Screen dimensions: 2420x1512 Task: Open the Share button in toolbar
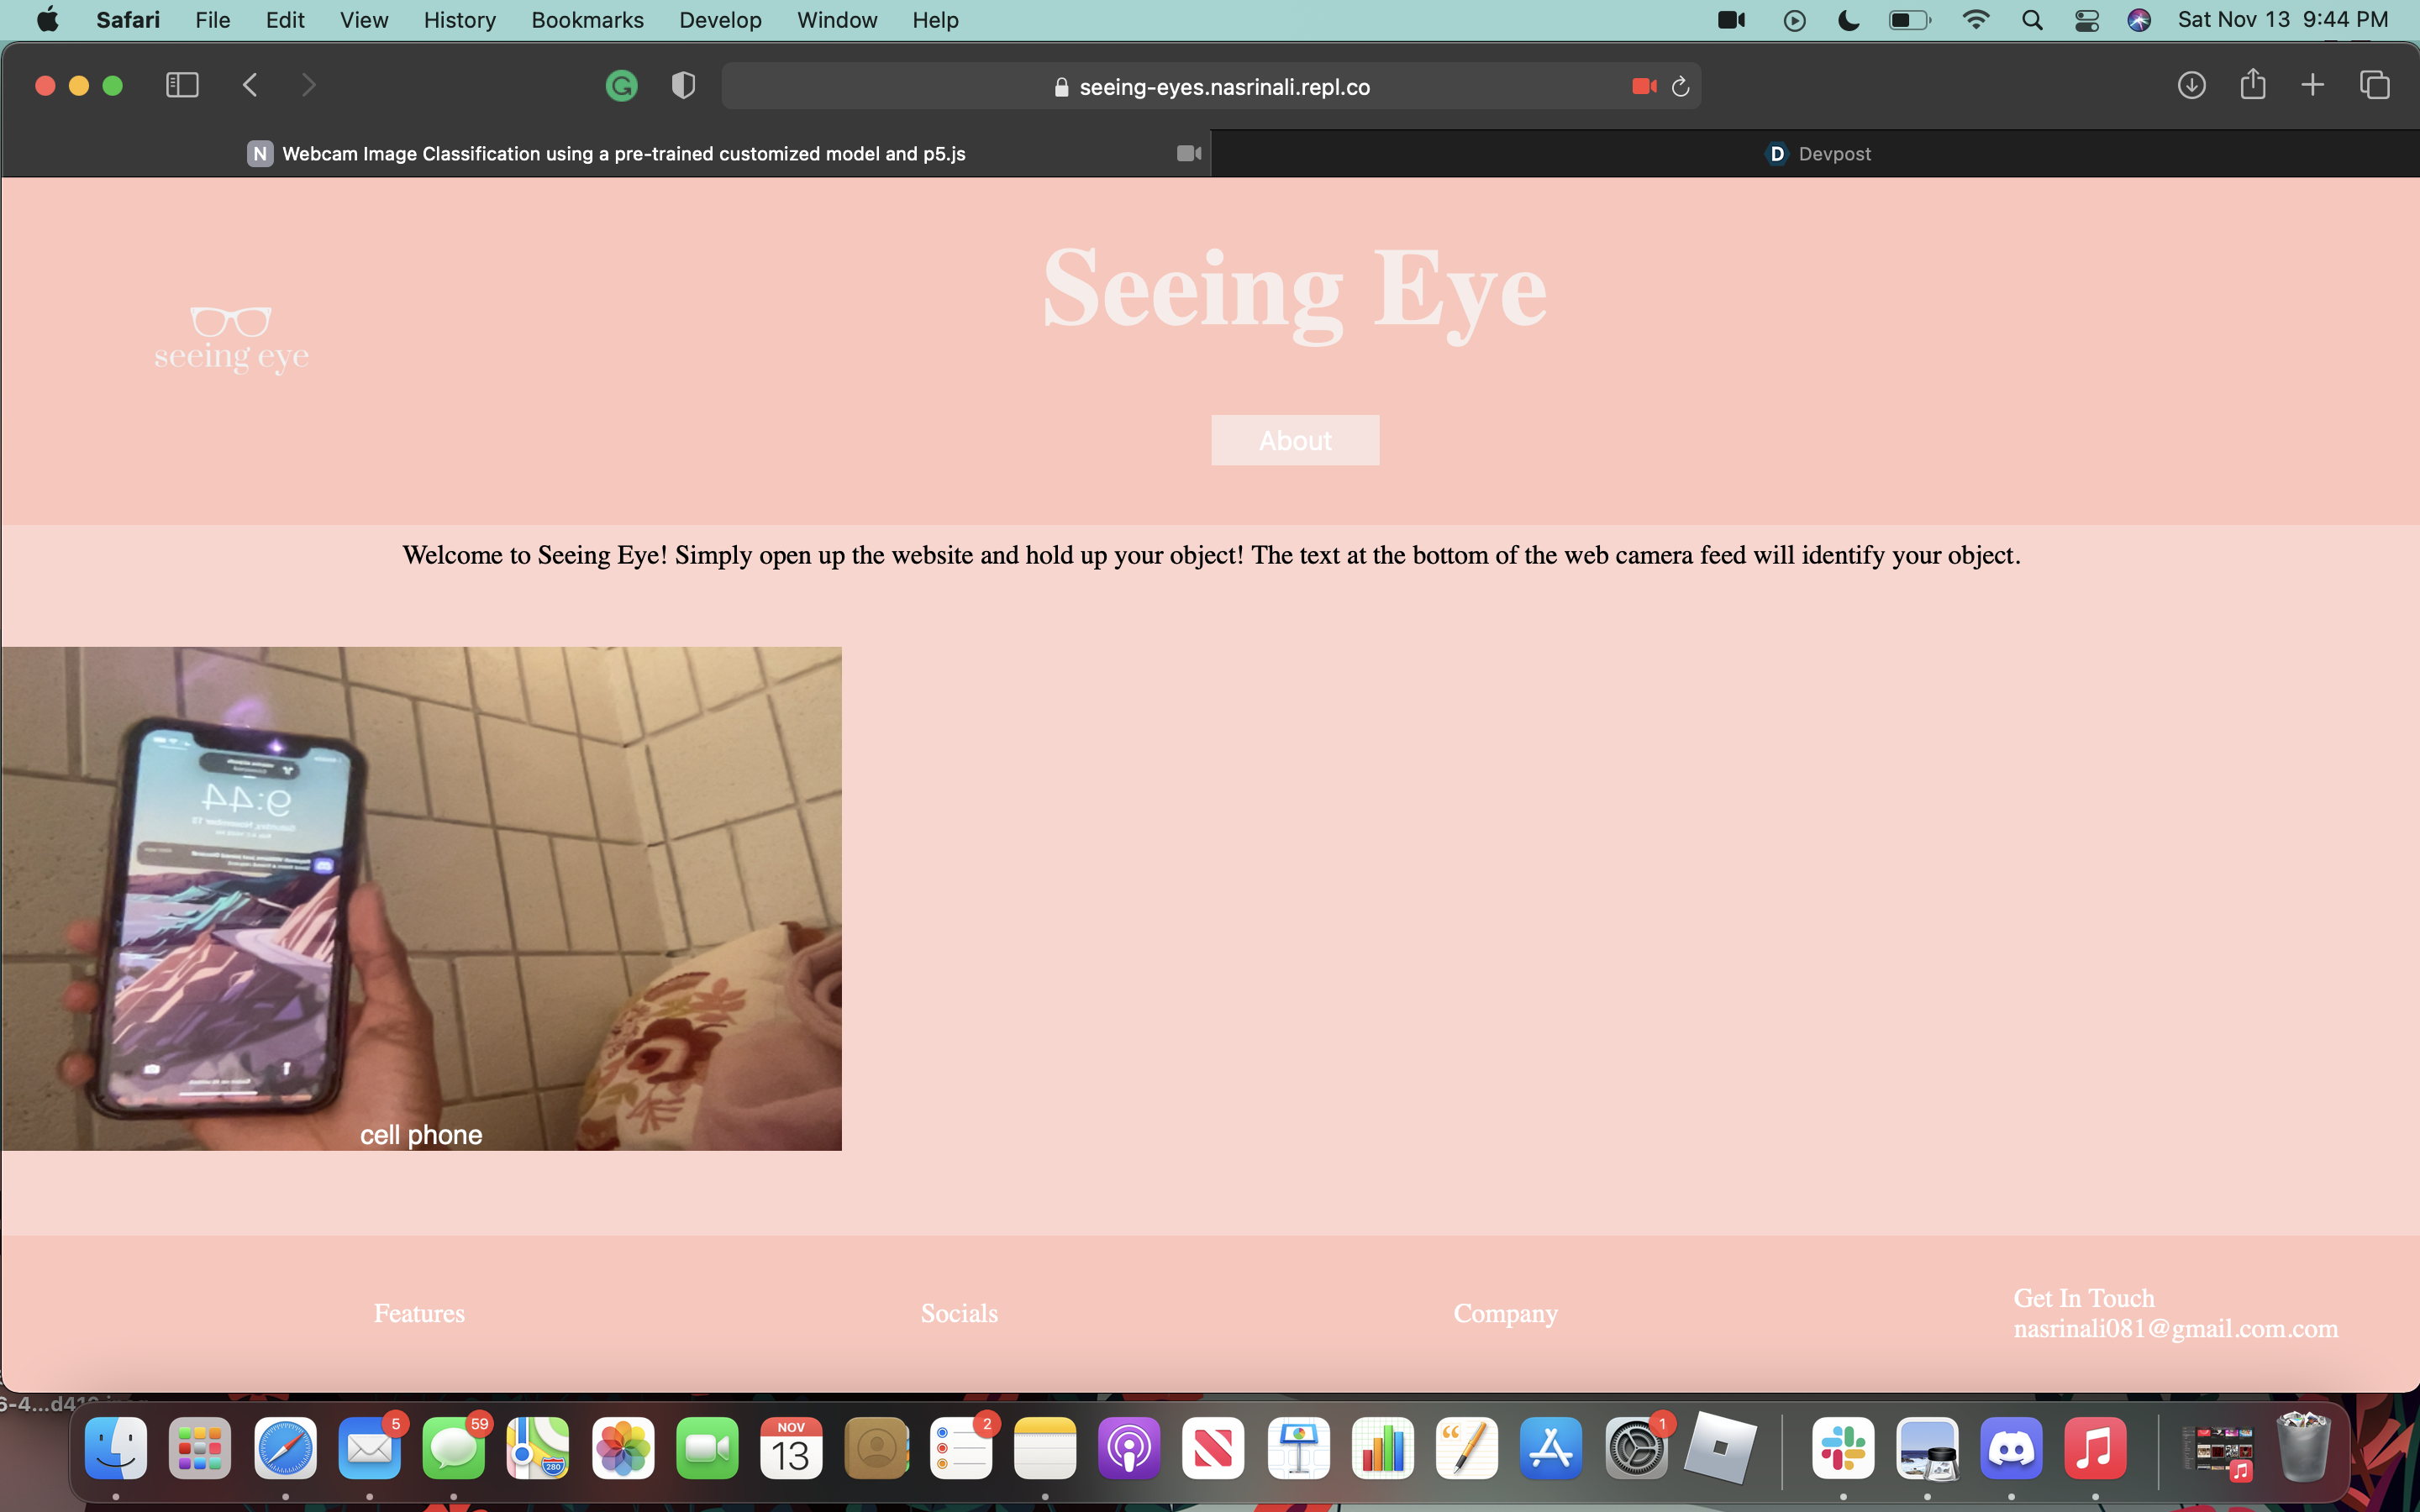(x=2252, y=85)
